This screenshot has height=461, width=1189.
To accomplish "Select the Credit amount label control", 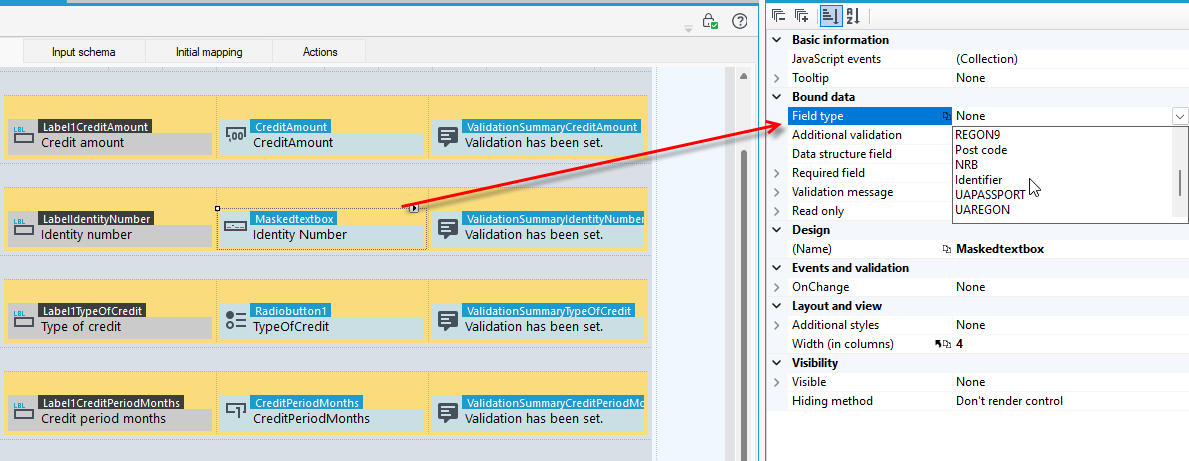I will [x=110, y=136].
